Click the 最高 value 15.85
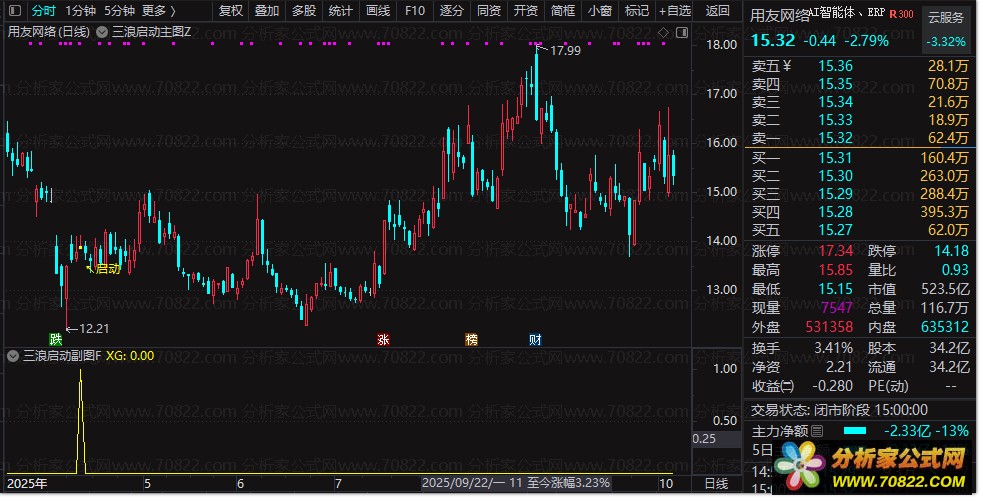This screenshot has height=498, width=982. (835, 270)
